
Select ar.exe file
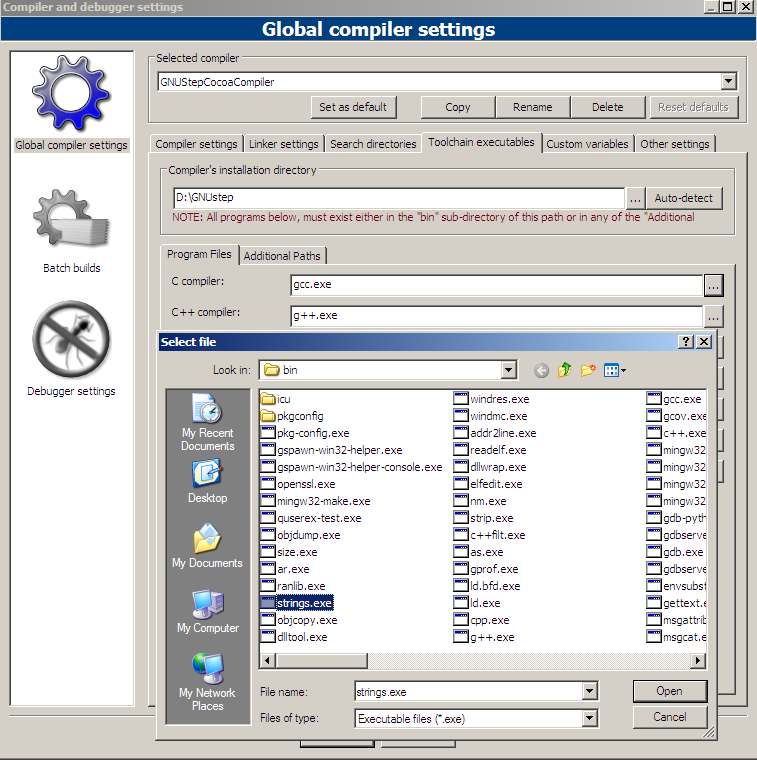(x=285, y=569)
